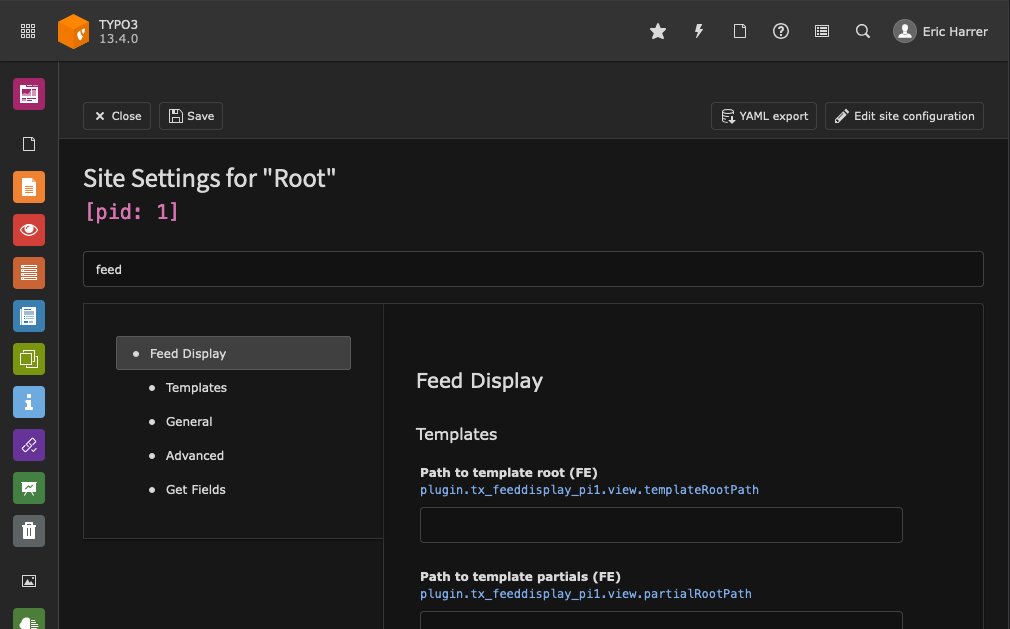Click plugin.tx_feeddisplay_pi1.view.templateRootPath key text

pyautogui.click(x=589, y=490)
